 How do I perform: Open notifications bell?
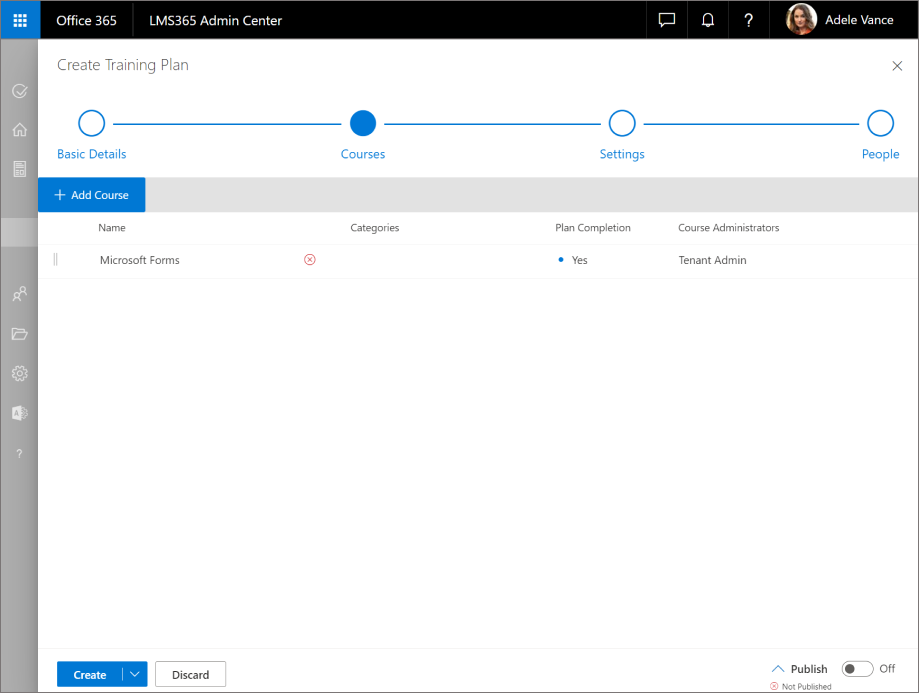coord(708,20)
